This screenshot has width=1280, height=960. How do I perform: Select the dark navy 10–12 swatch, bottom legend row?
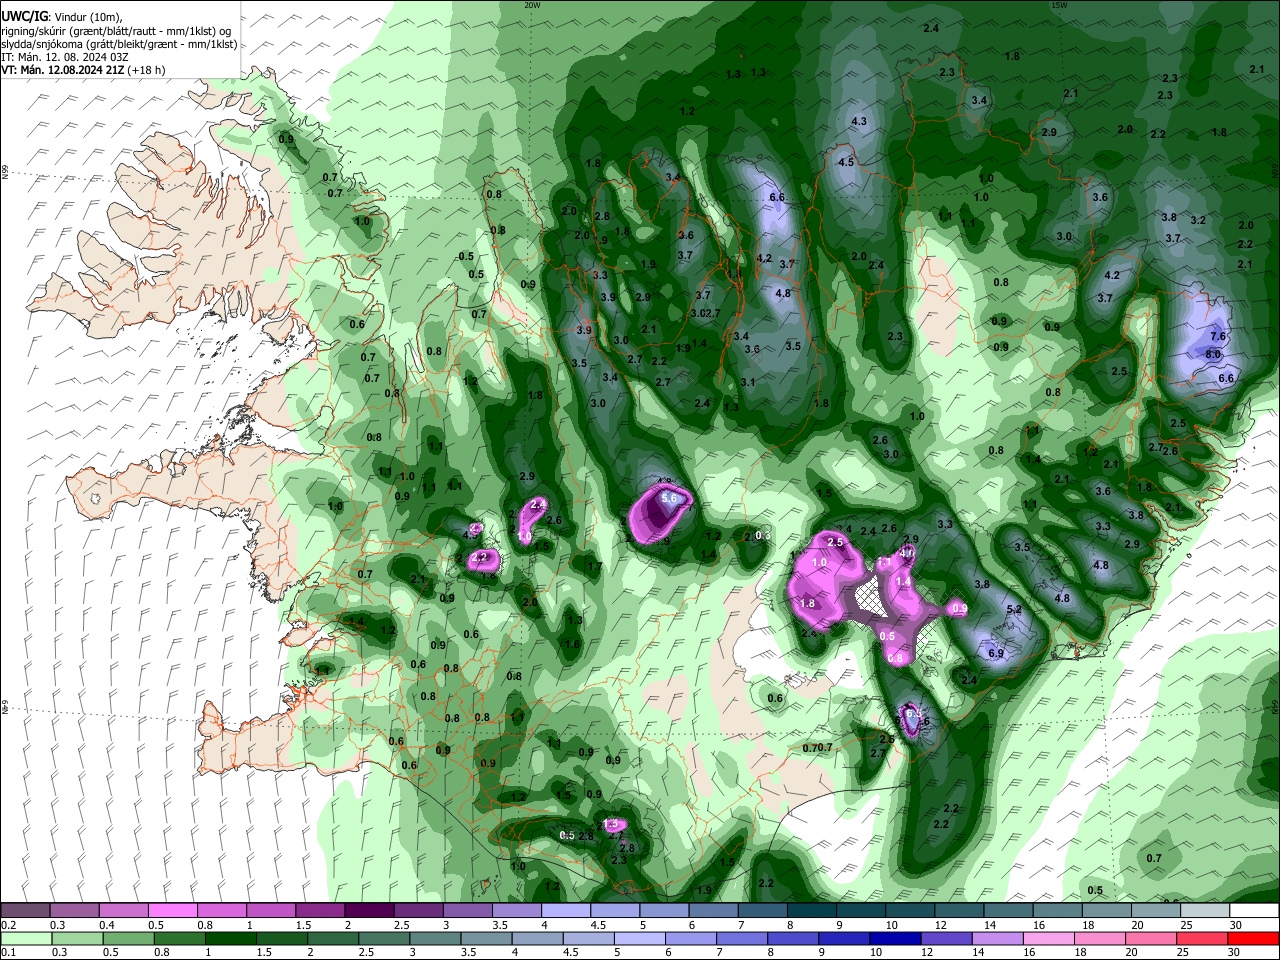point(896,938)
